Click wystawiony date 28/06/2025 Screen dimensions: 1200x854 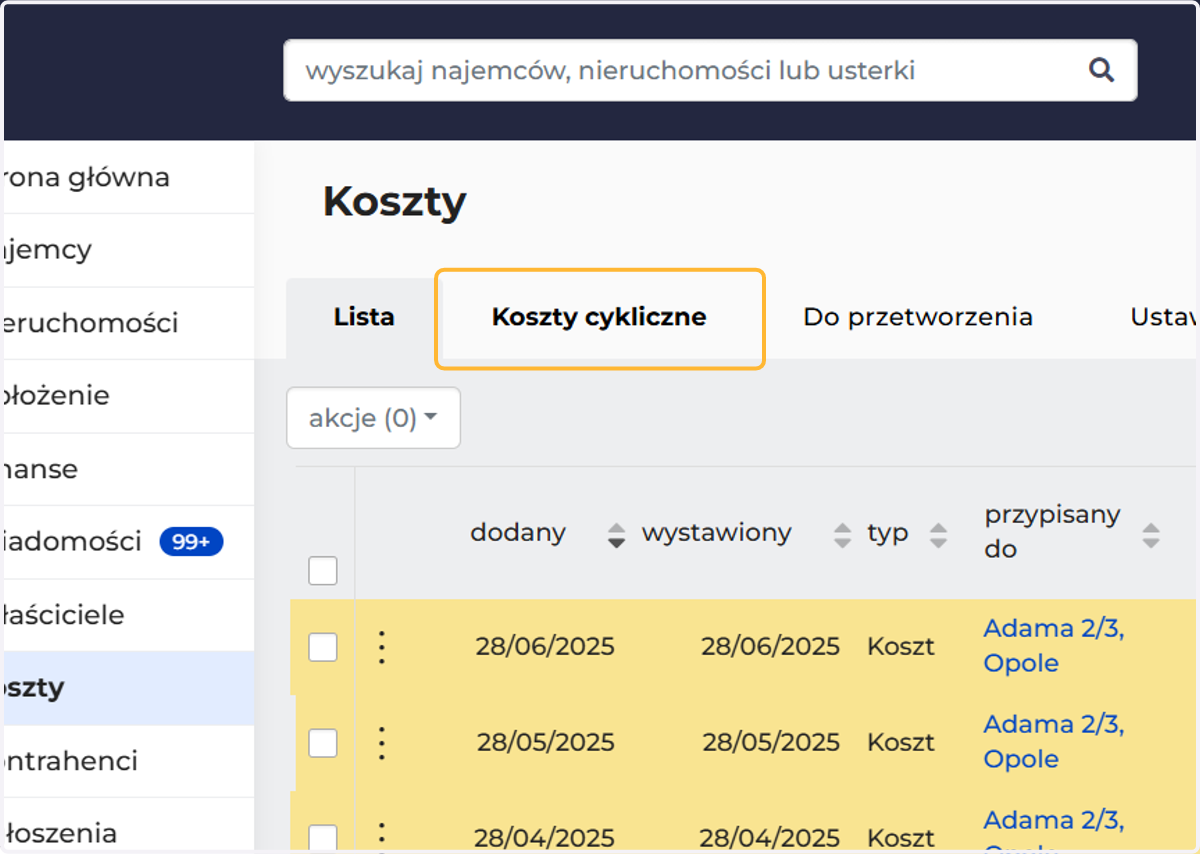click(x=770, y=646)
